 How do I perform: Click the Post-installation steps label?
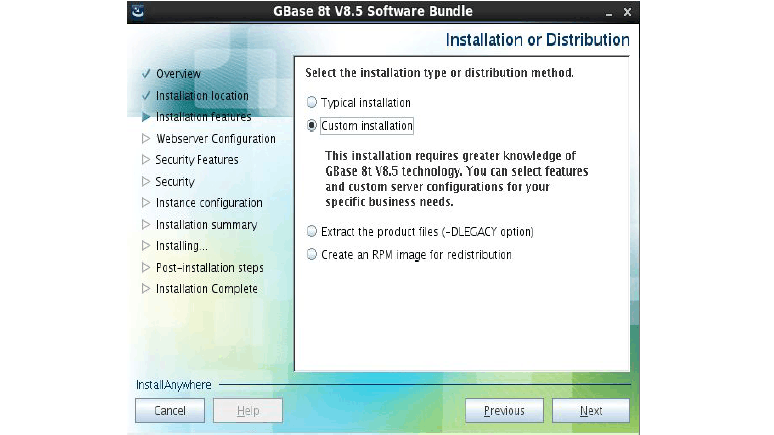pos(210,268)
